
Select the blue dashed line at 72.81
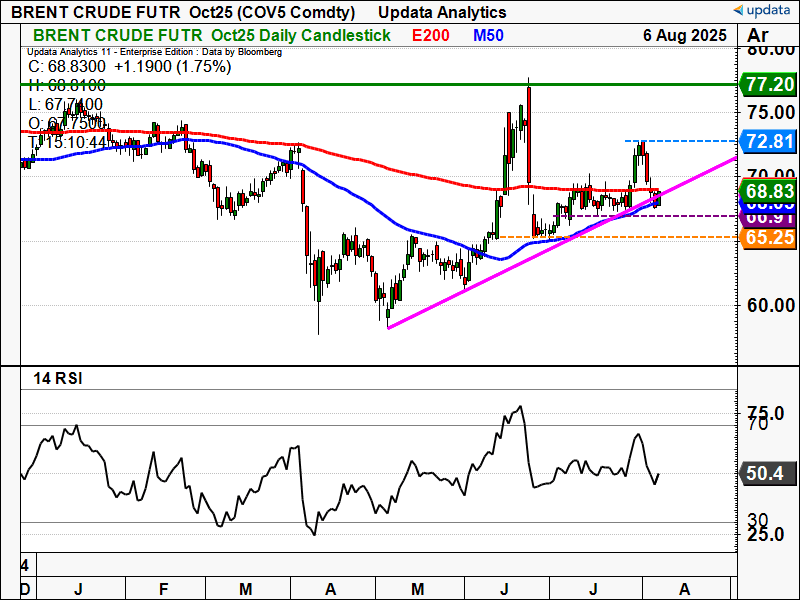tap(681, 141)
